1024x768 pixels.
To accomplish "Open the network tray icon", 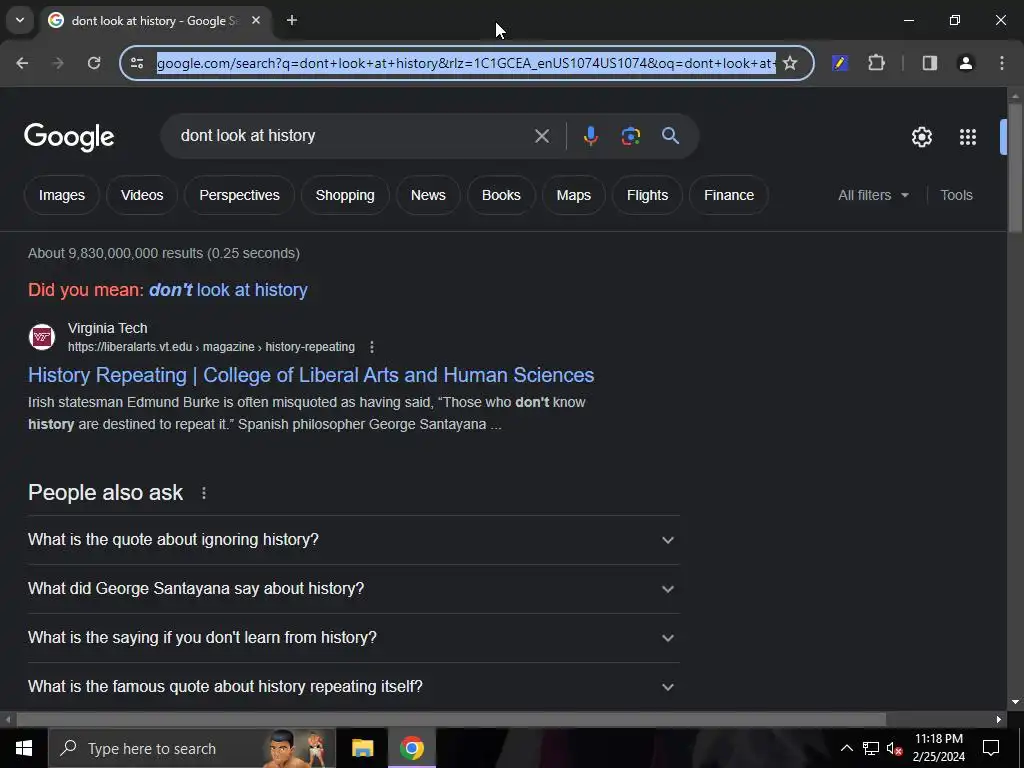I will [871, 748].
